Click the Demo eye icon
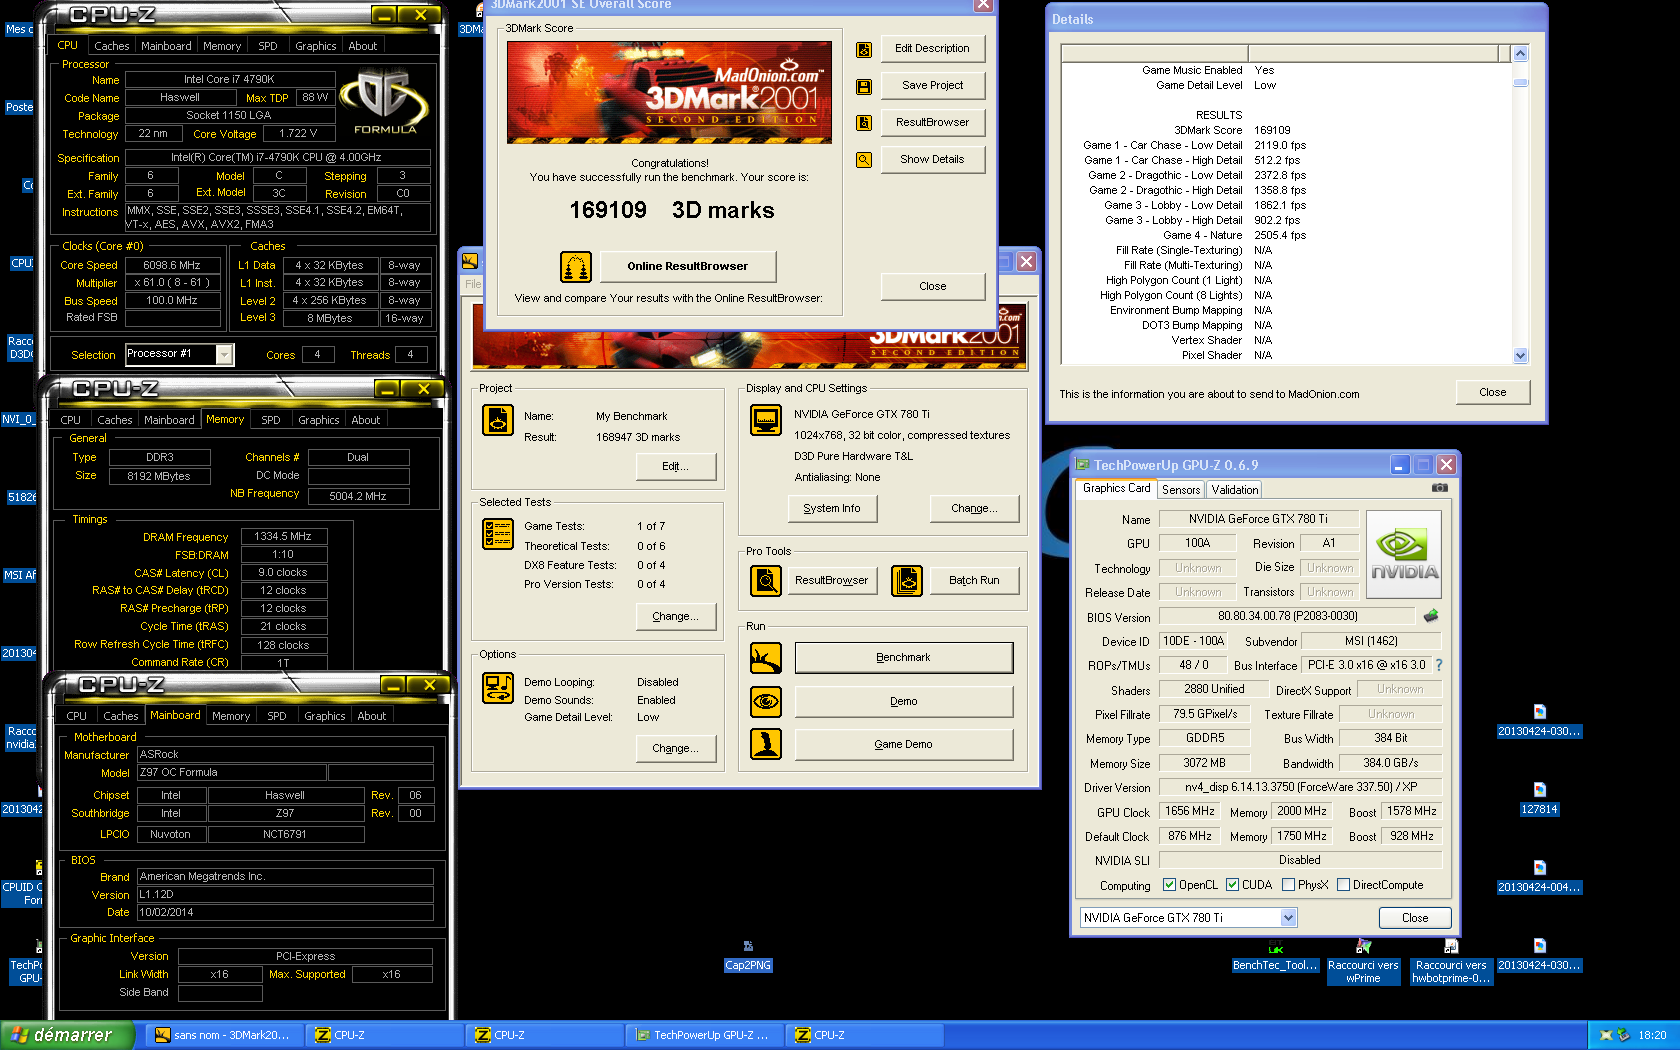Screen dimensions: 1680x1050 point(766,701)
